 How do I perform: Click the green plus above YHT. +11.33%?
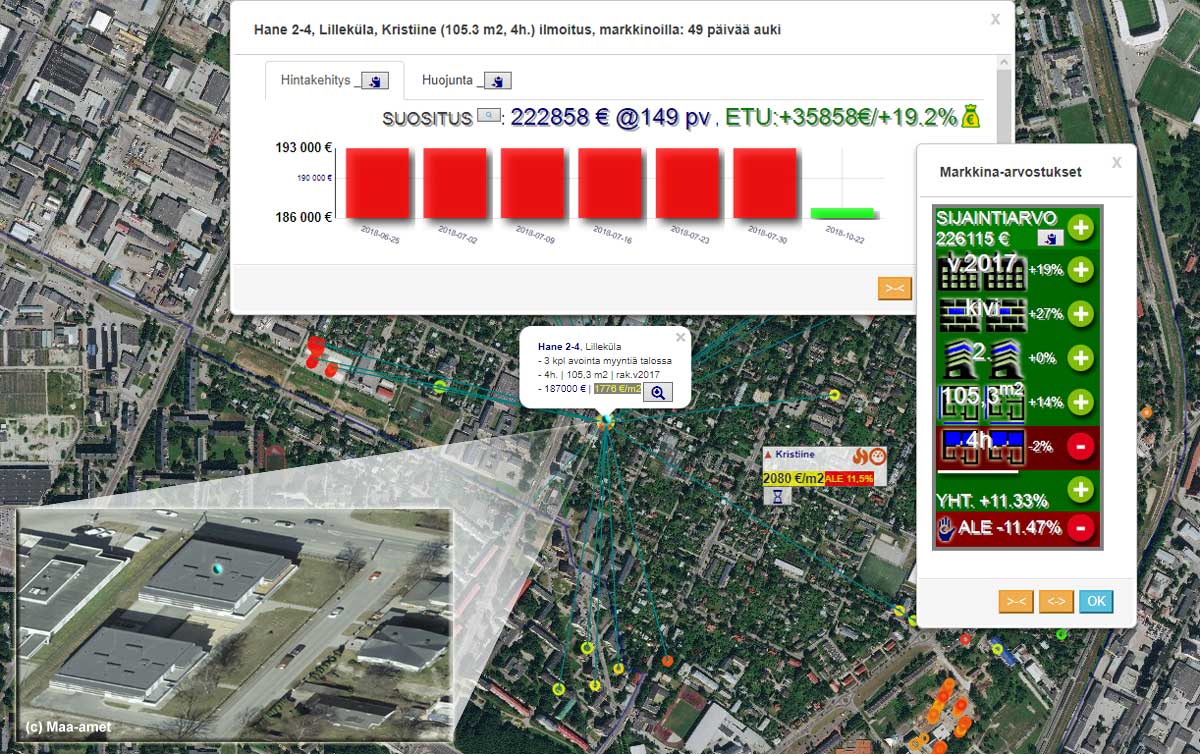click(x=1080, y=489)
